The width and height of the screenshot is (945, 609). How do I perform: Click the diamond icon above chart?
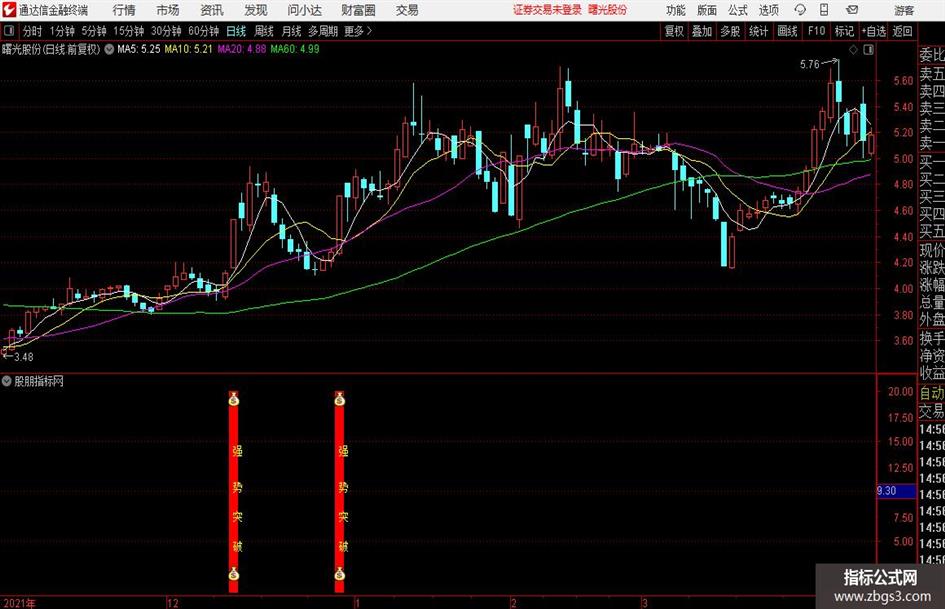pos(853,50)
